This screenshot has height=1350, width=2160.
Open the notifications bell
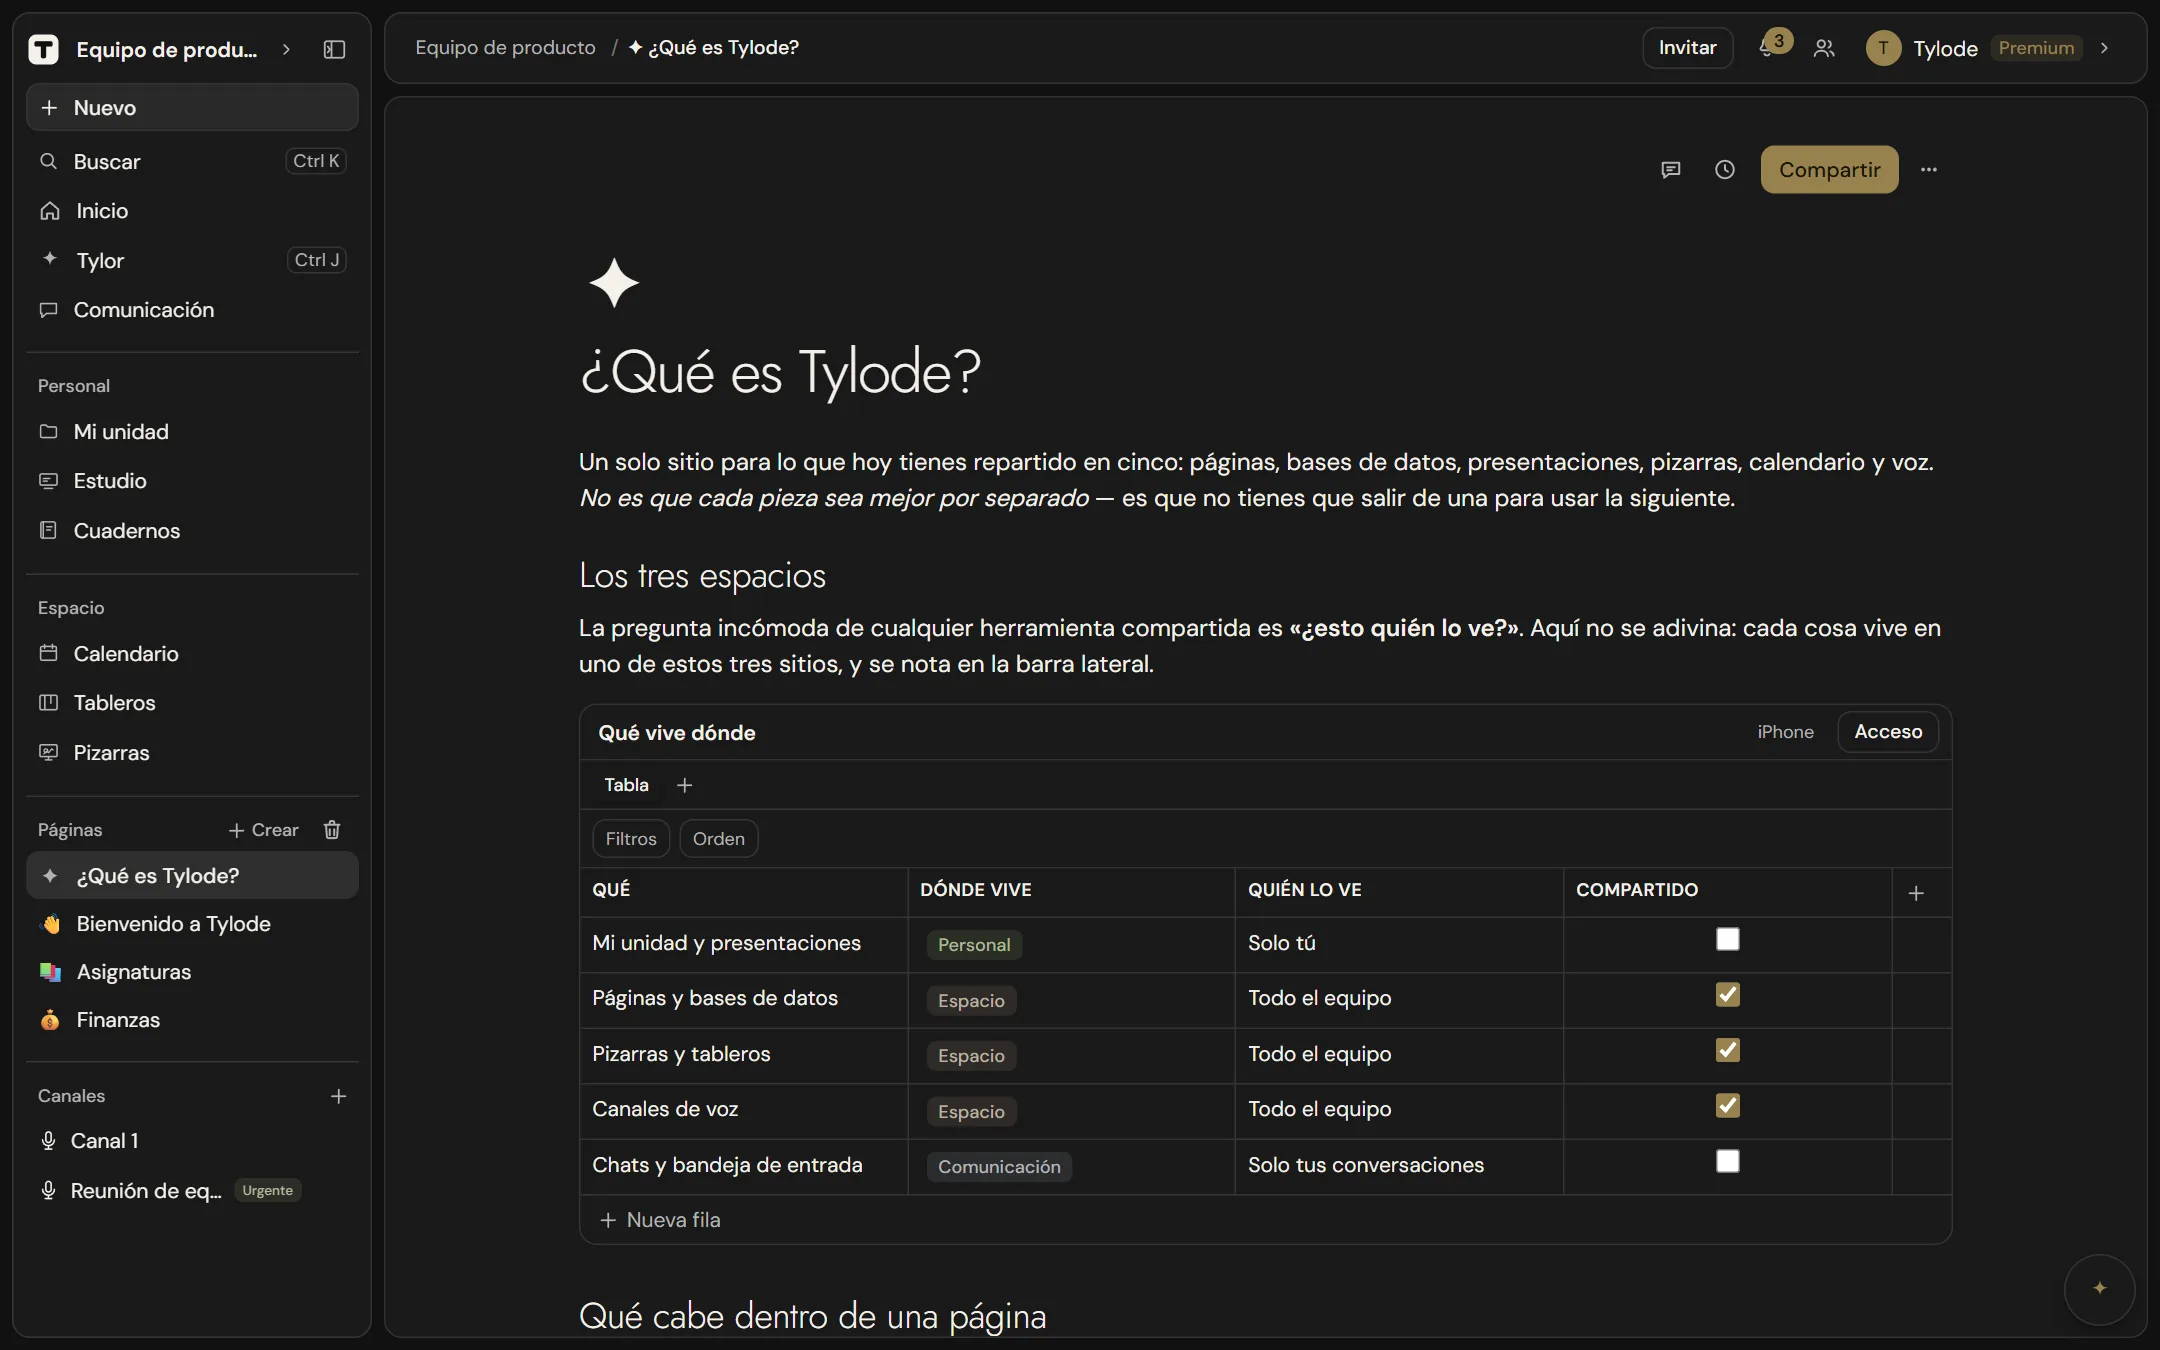tap(1767, 48)
